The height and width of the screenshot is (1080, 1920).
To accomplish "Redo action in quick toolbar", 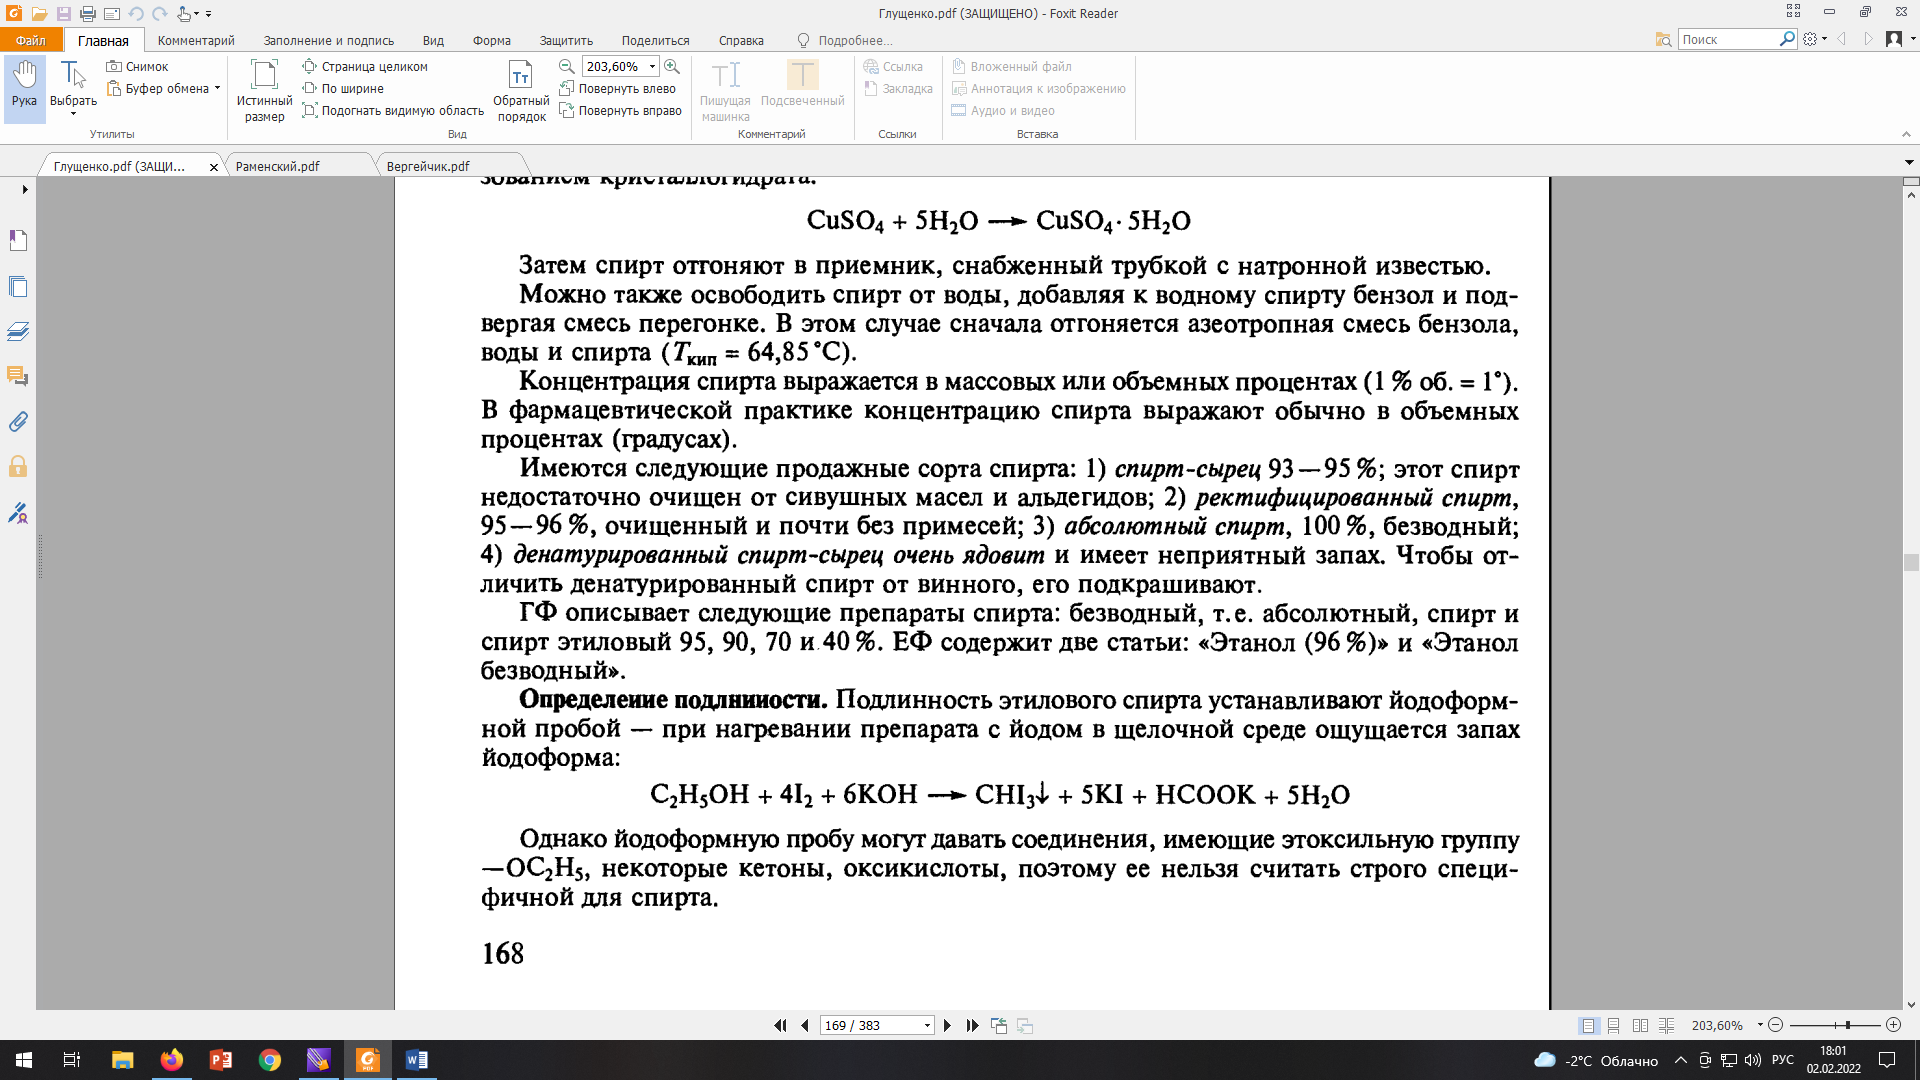I will tap(160, 13).
